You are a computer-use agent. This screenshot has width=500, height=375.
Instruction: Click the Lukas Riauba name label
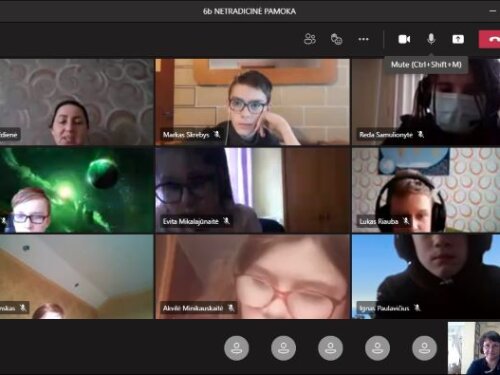379,221
